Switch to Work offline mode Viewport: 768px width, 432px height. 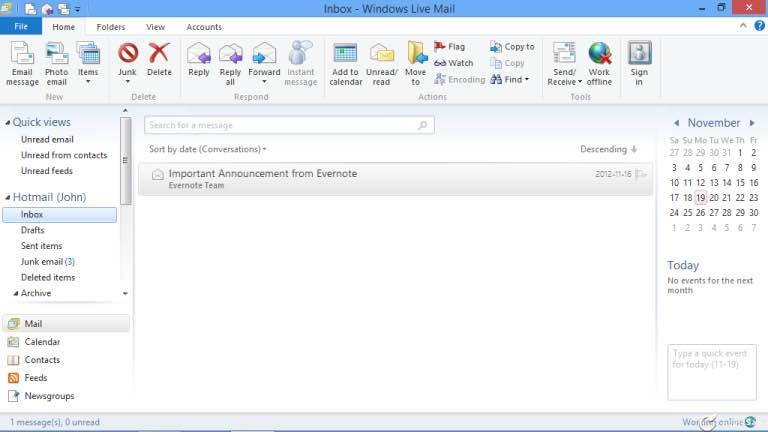click(600, 64)
